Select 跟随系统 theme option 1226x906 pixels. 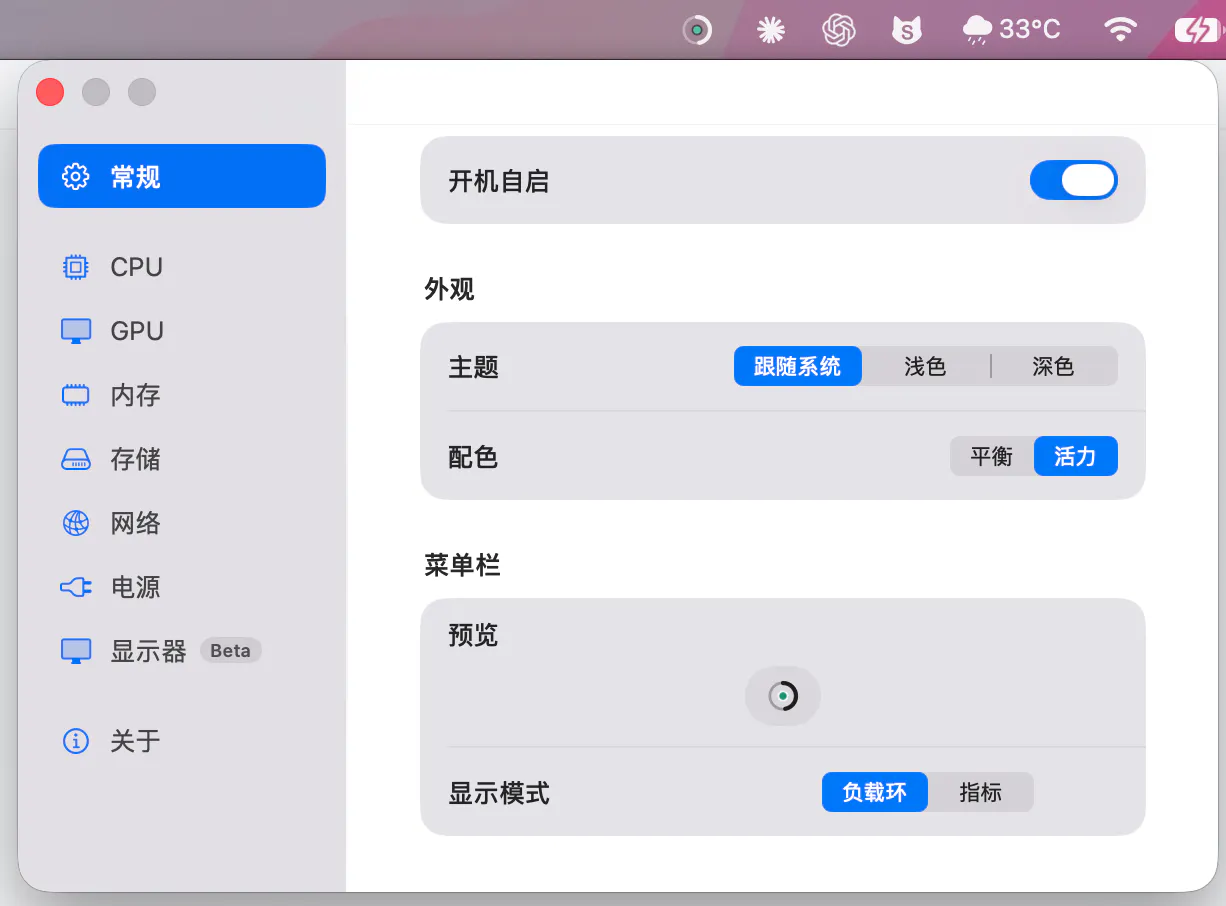click(x=797, y=367)
